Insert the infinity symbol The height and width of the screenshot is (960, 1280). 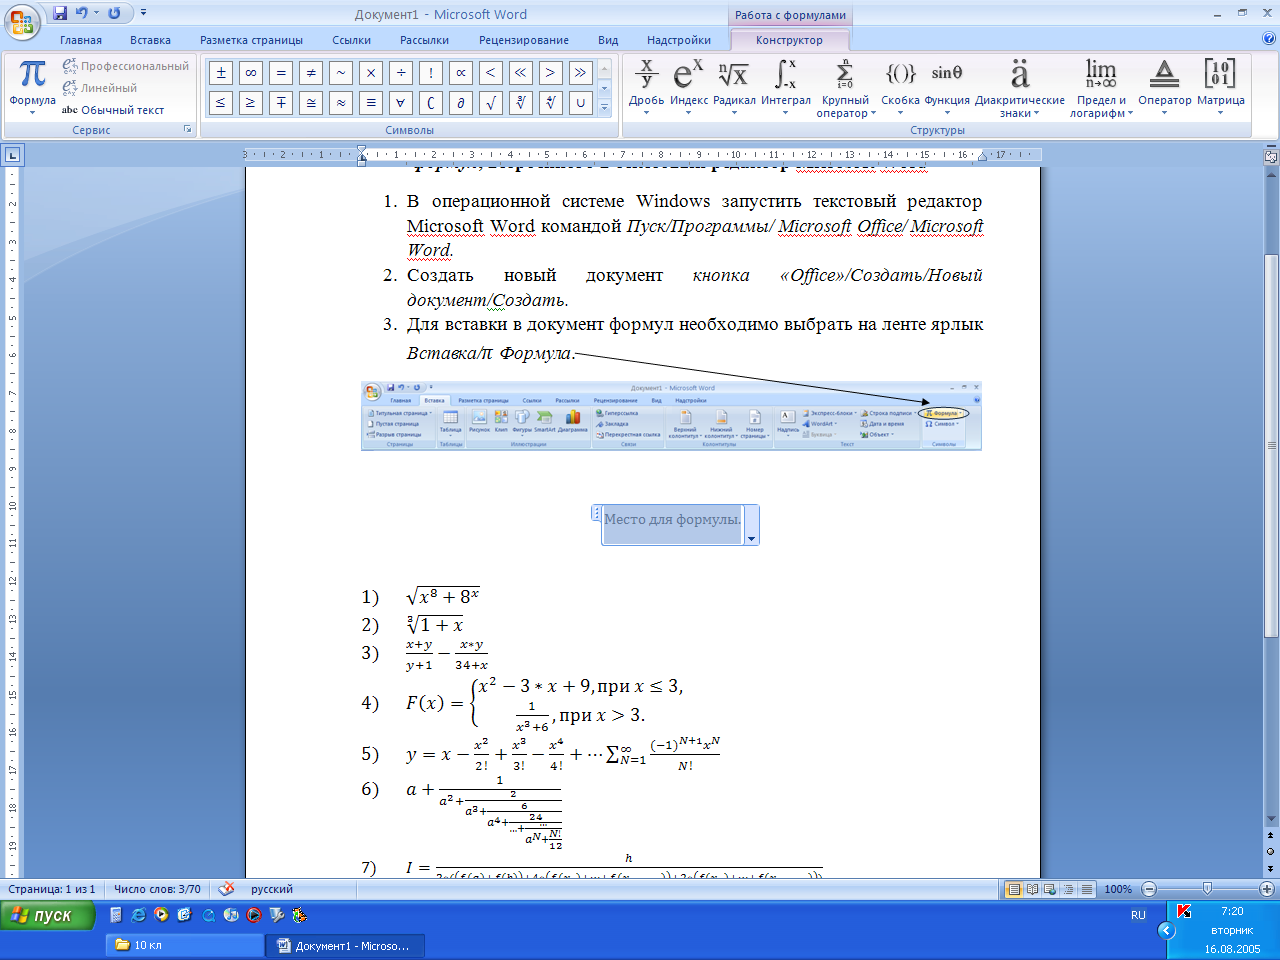click(x=251, y=73)
